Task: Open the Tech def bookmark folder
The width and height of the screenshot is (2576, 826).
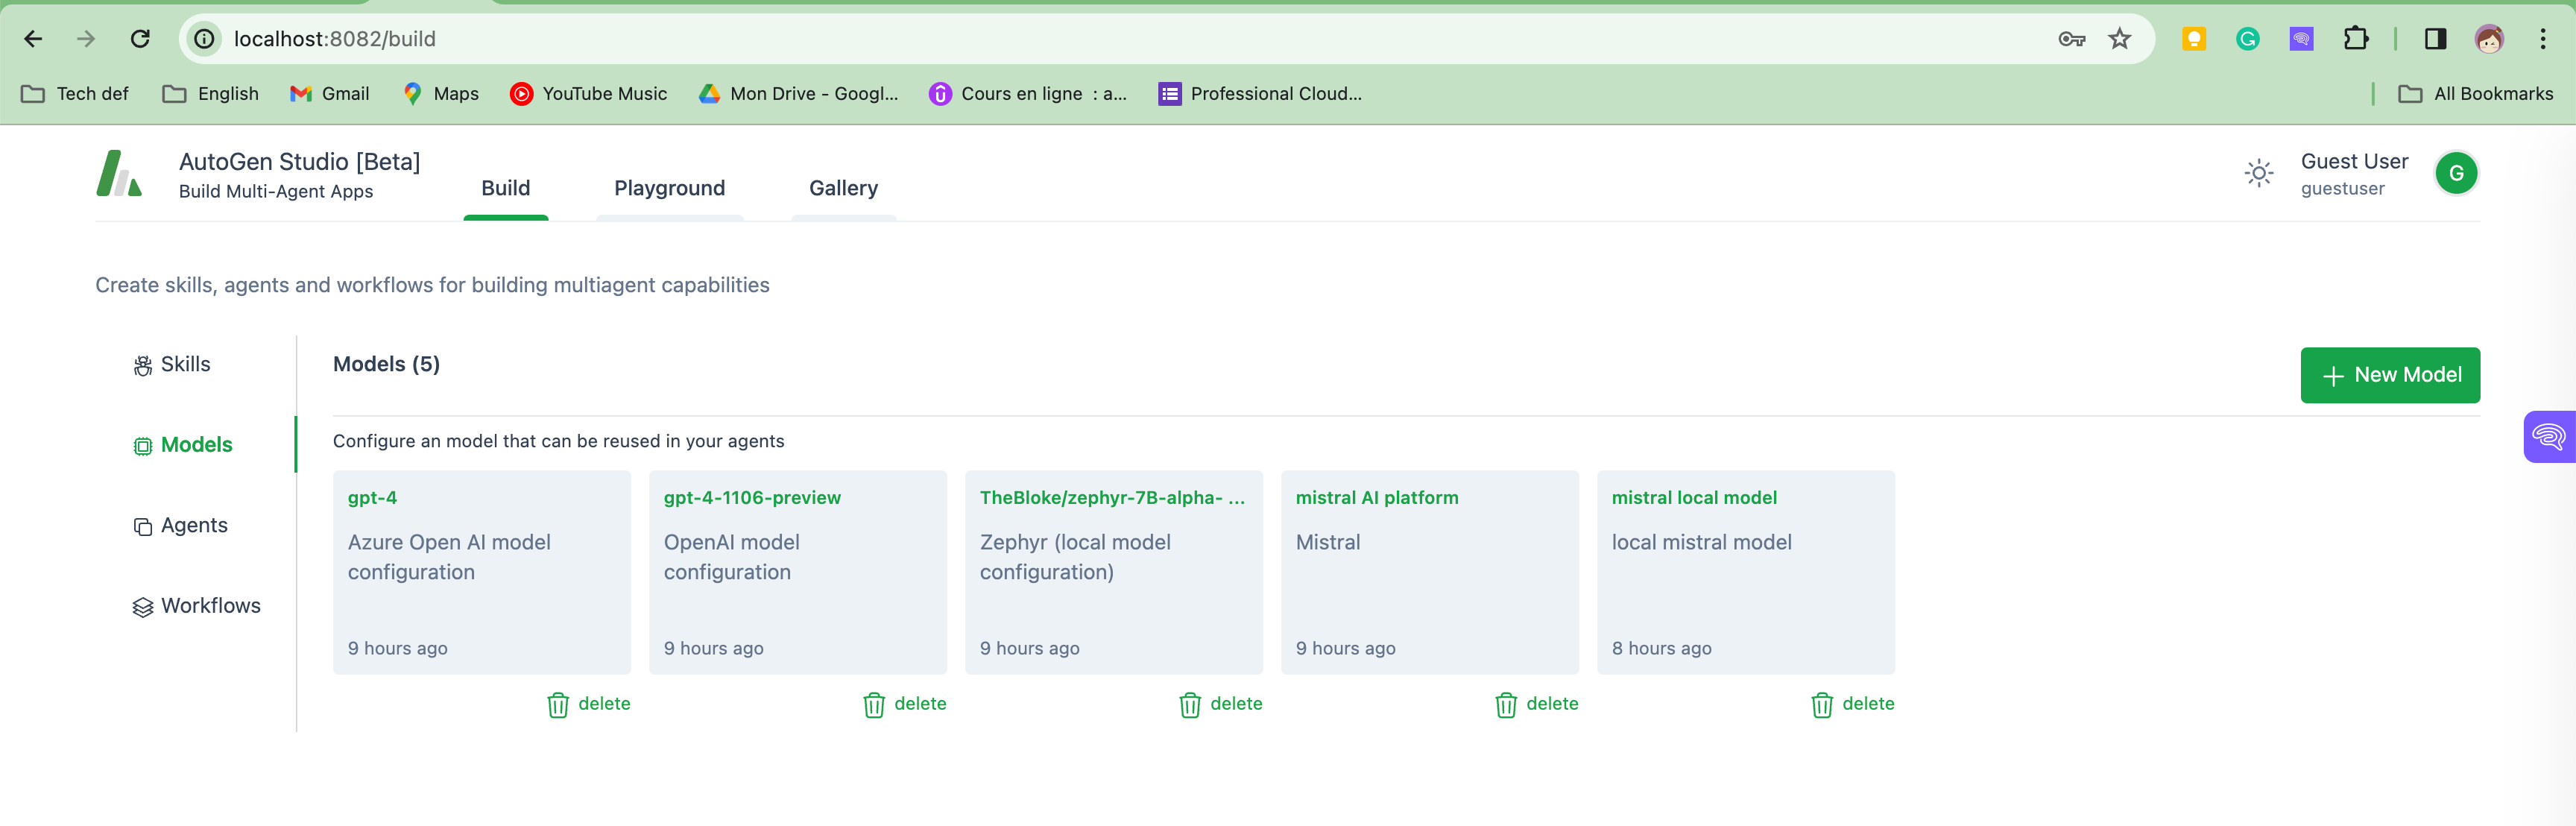Action: coord(75,94)
